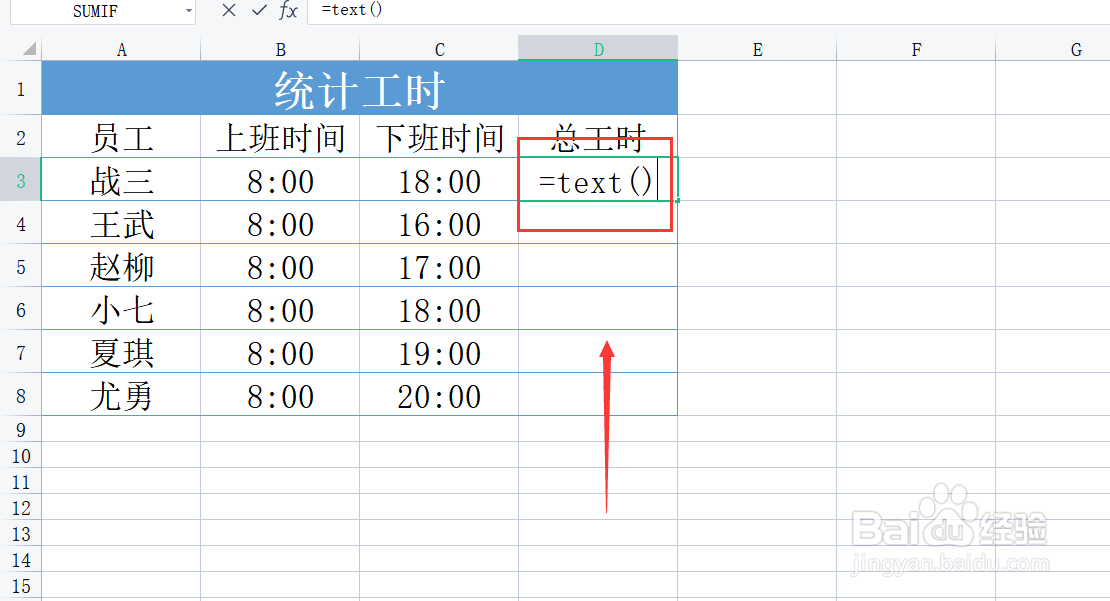The width and height of the screenshot is (1110, 601).
Task: Click the cancel (X) icon beside formula bar
Action: pyautogui.click(x=228, y=11)
